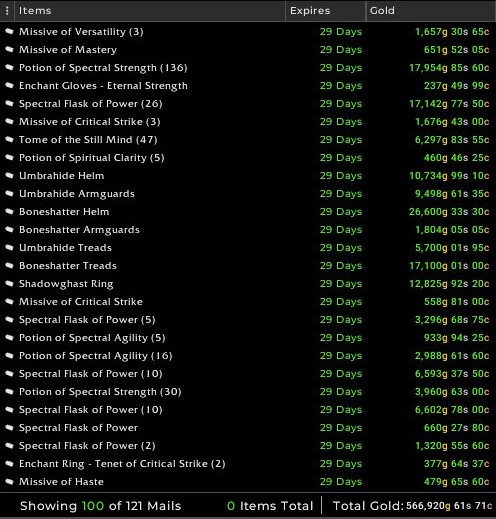Click mail icon beside Tome of the Still Mind (47)
This screenshot has width=496, height=519.
pyautogui.click(x=9, y=139)
